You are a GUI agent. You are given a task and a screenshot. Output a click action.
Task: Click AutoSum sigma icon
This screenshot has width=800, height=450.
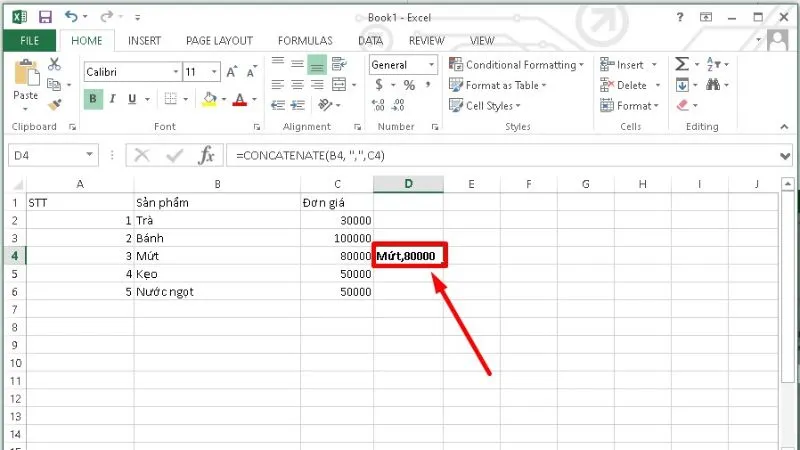click(x=682, y=64)
